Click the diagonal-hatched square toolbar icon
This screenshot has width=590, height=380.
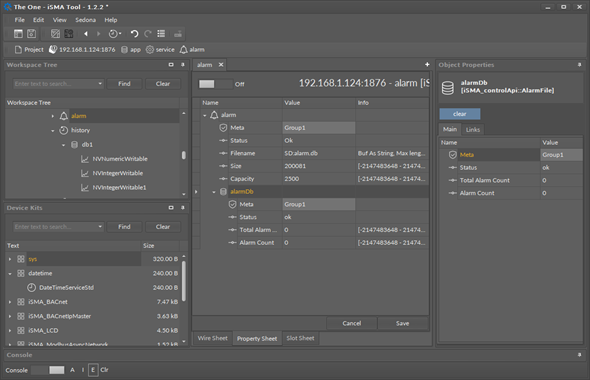click(x=55, y=34)
